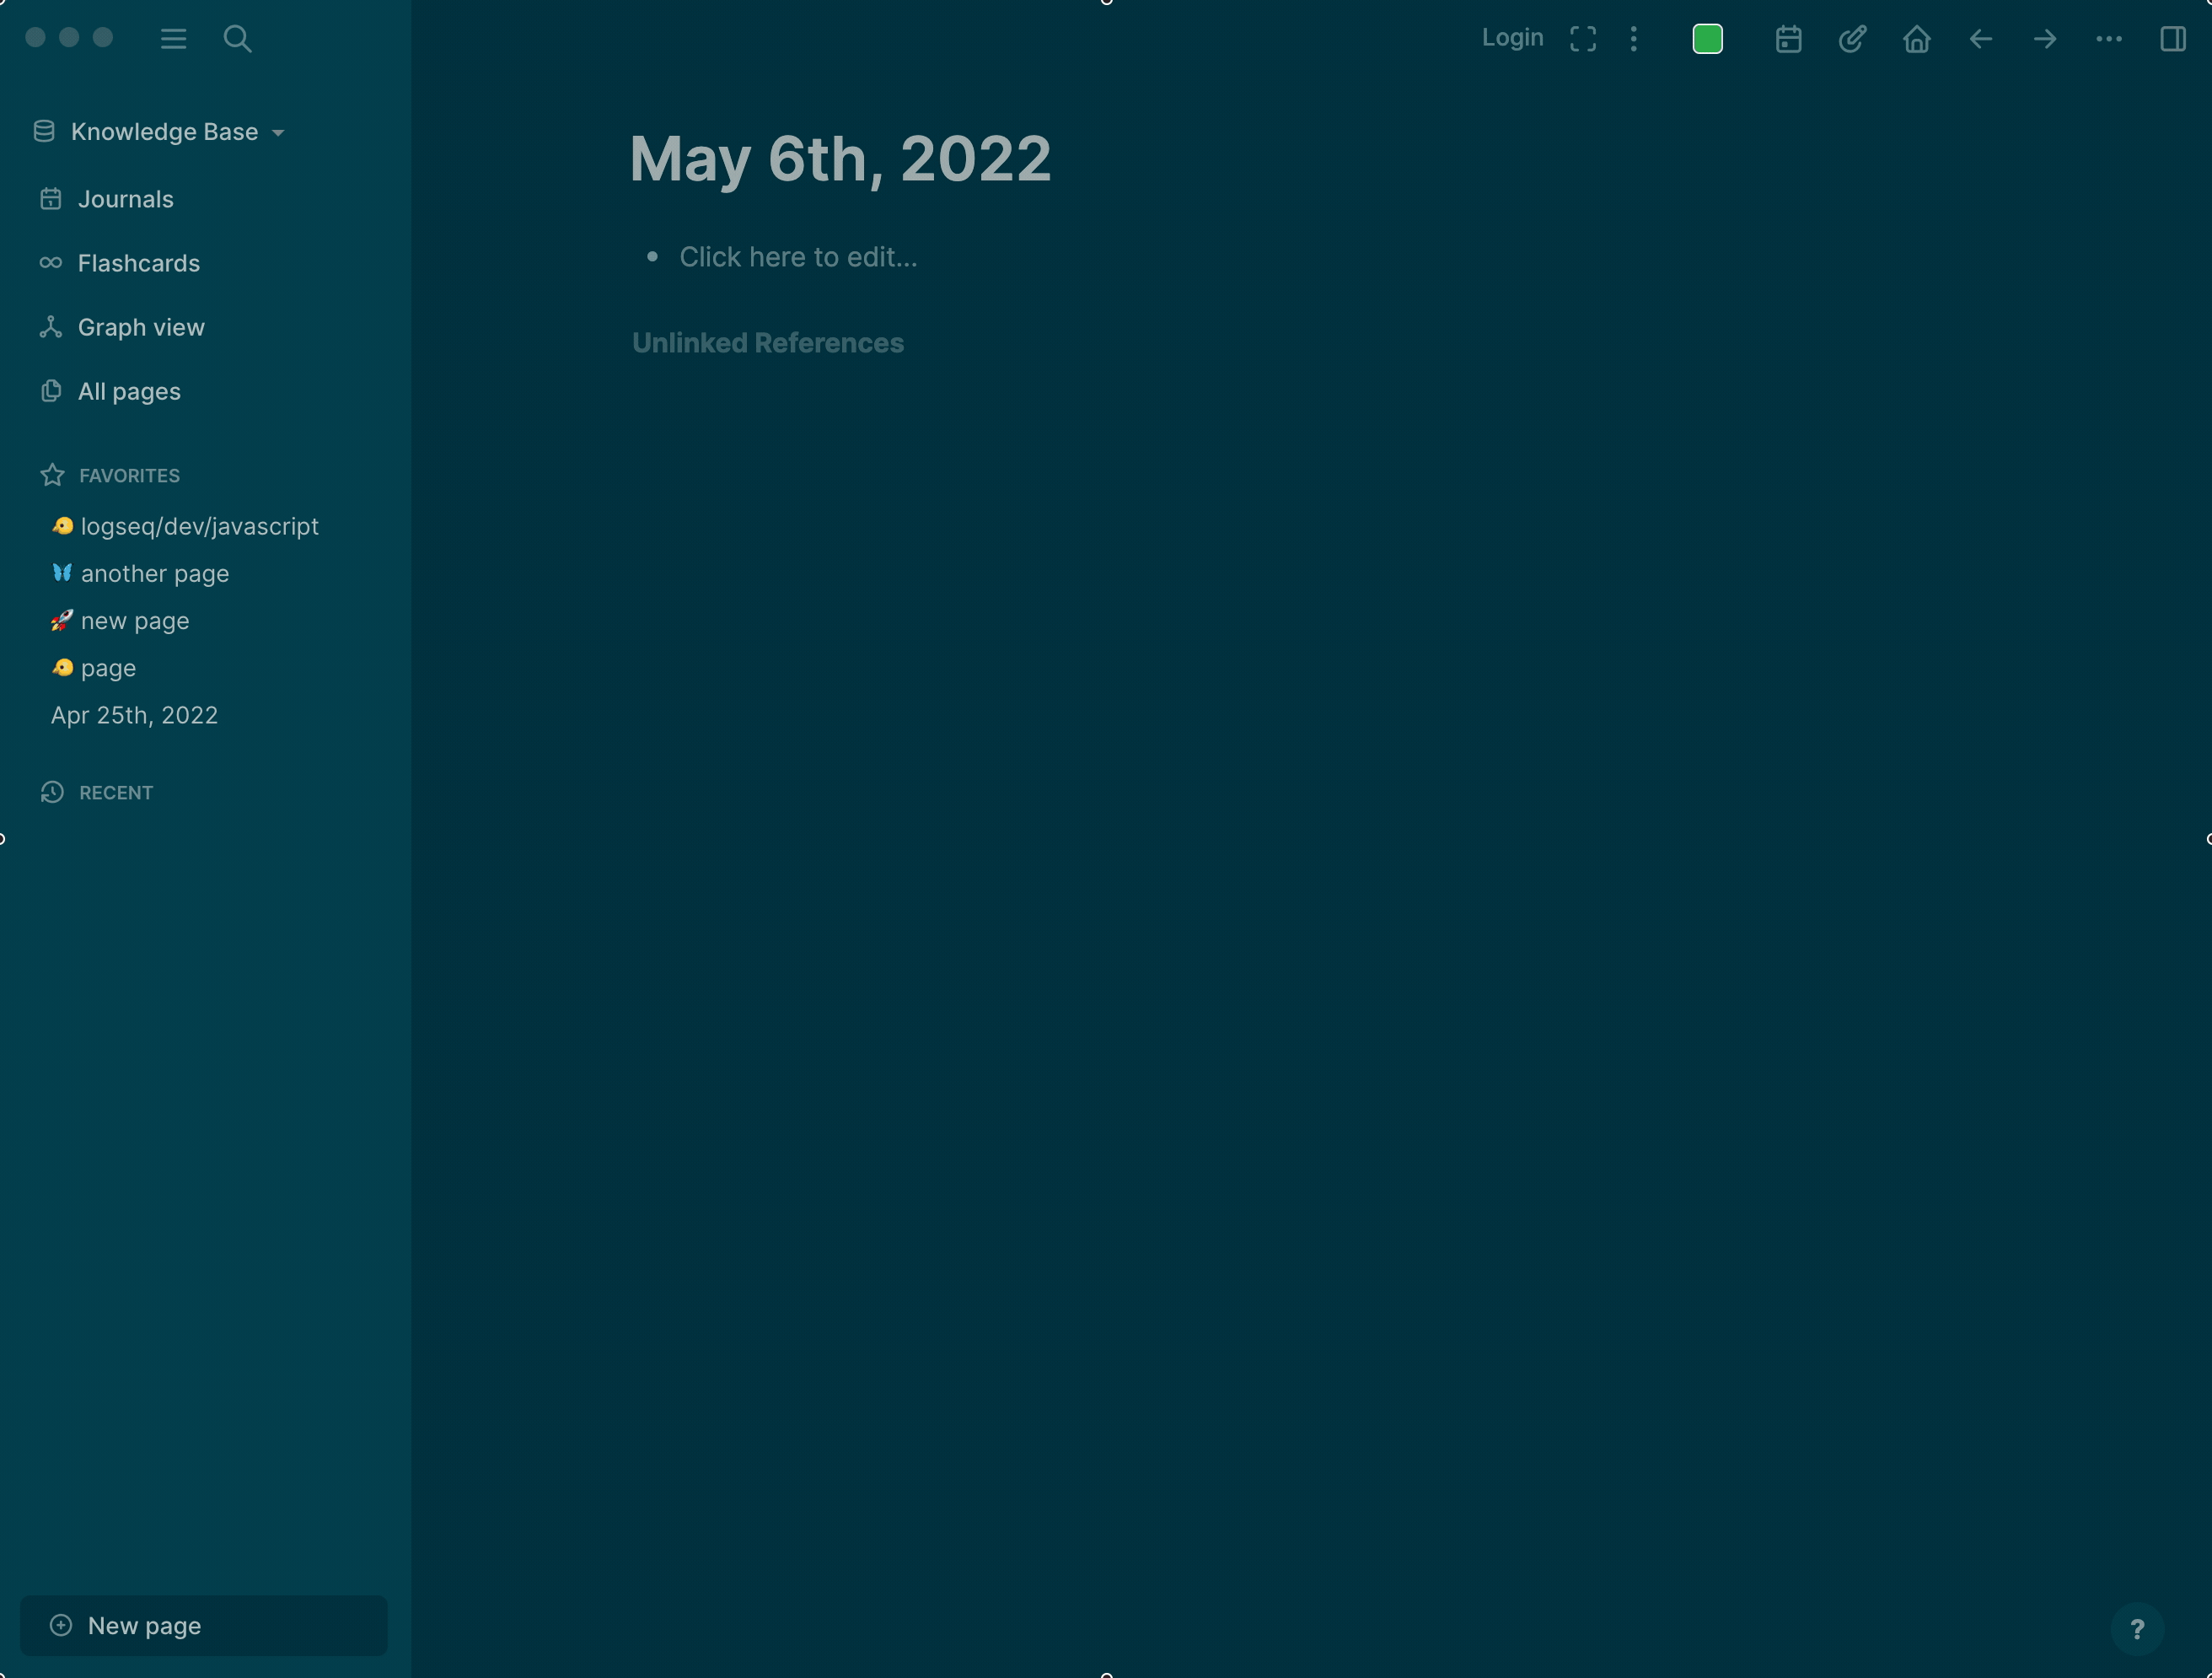Click Login button
This screenshot has width=2212, height=1678.
1512,39
